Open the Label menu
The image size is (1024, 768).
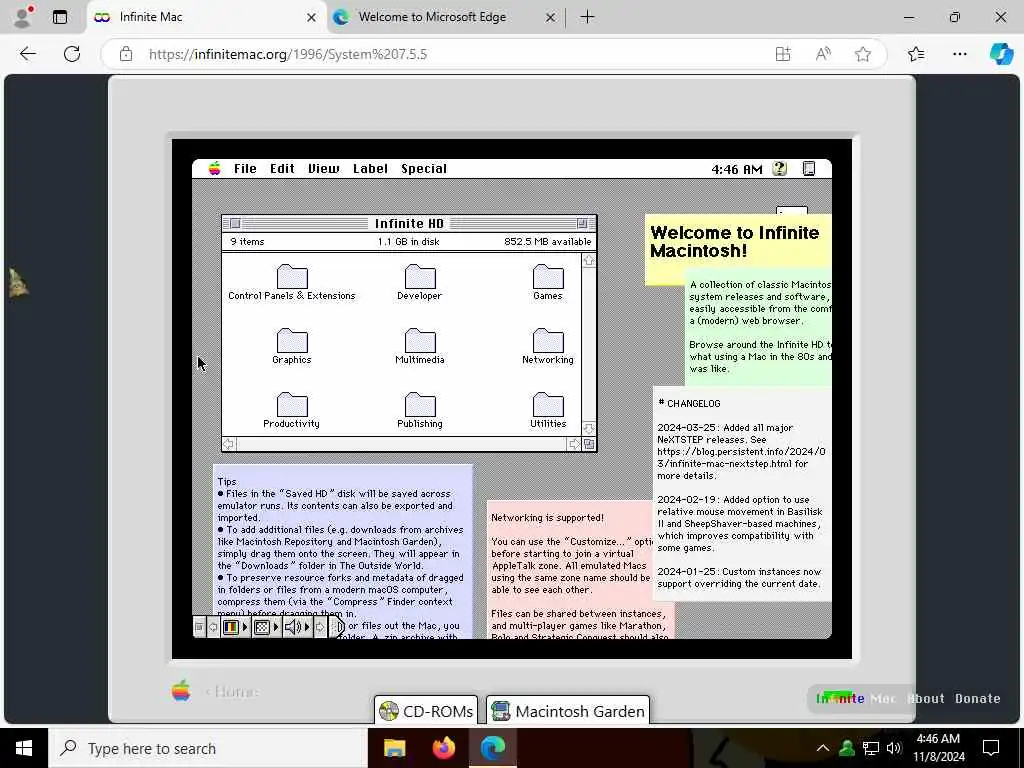click(370, 168)
